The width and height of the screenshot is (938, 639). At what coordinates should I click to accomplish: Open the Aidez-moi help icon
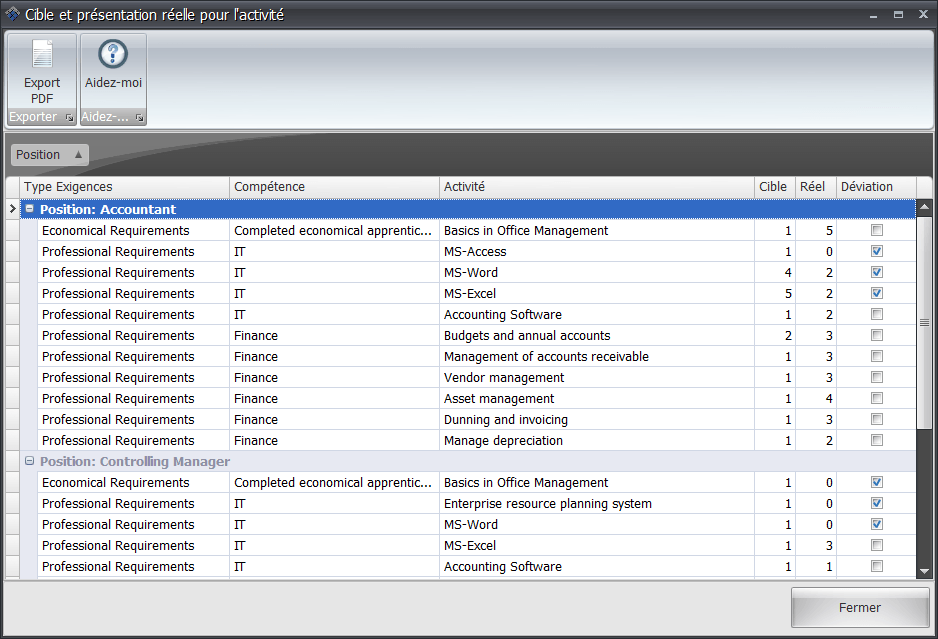(x=113, y=55)
